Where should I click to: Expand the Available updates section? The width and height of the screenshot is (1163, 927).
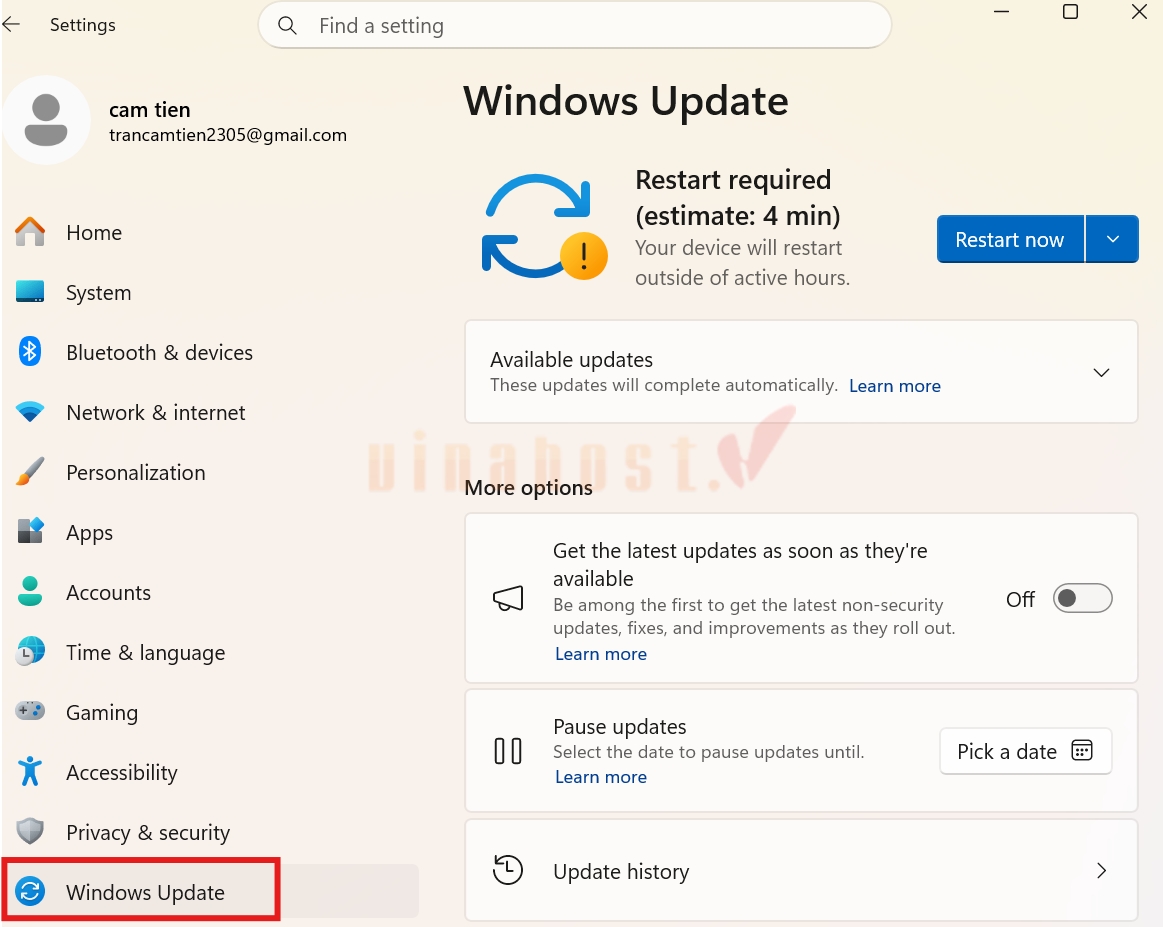[1101, 372]
